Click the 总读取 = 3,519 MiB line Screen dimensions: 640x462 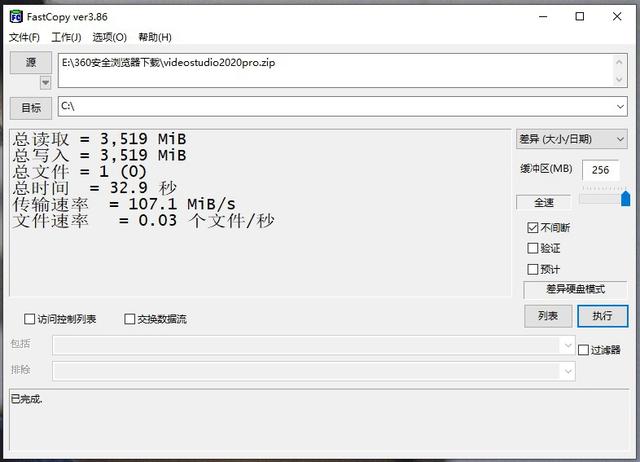coord(99,139)
